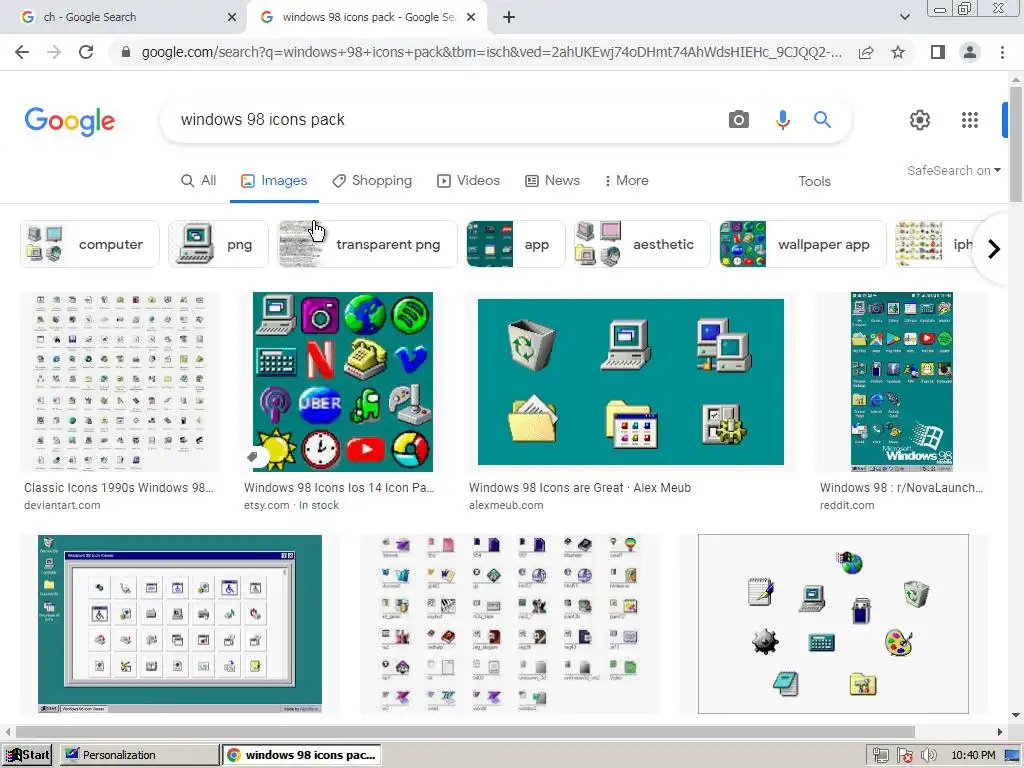The height and width of the screenshot is (768, 1024).
Task: Switch to the All results tab
Action: (x=199, y=181)
